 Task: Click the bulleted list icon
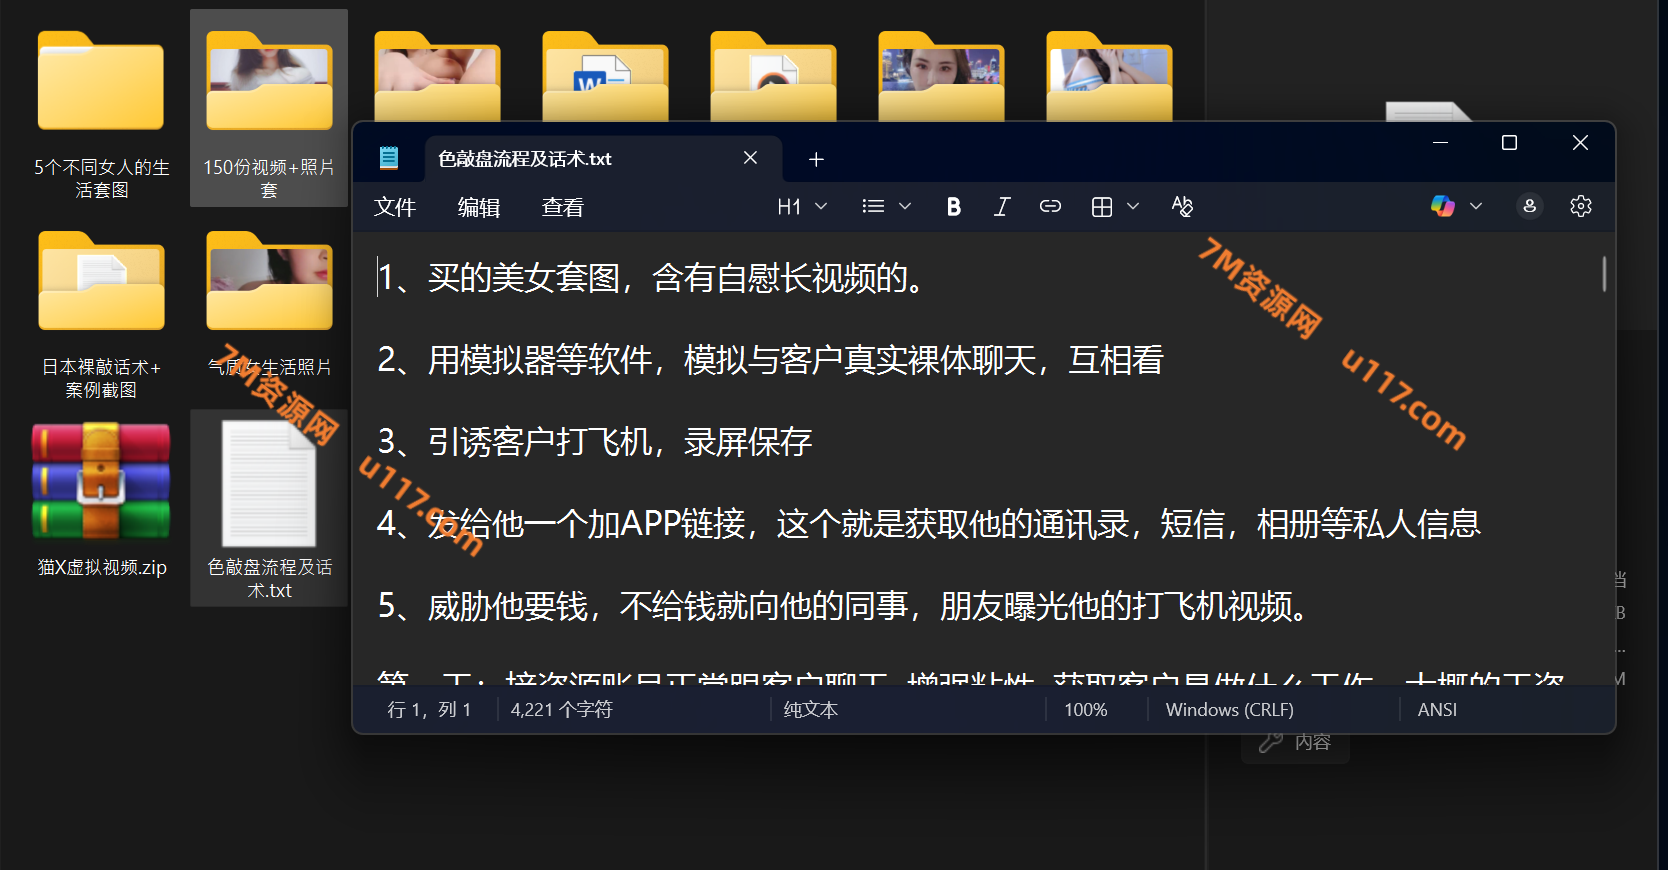(x=873, y=207)
